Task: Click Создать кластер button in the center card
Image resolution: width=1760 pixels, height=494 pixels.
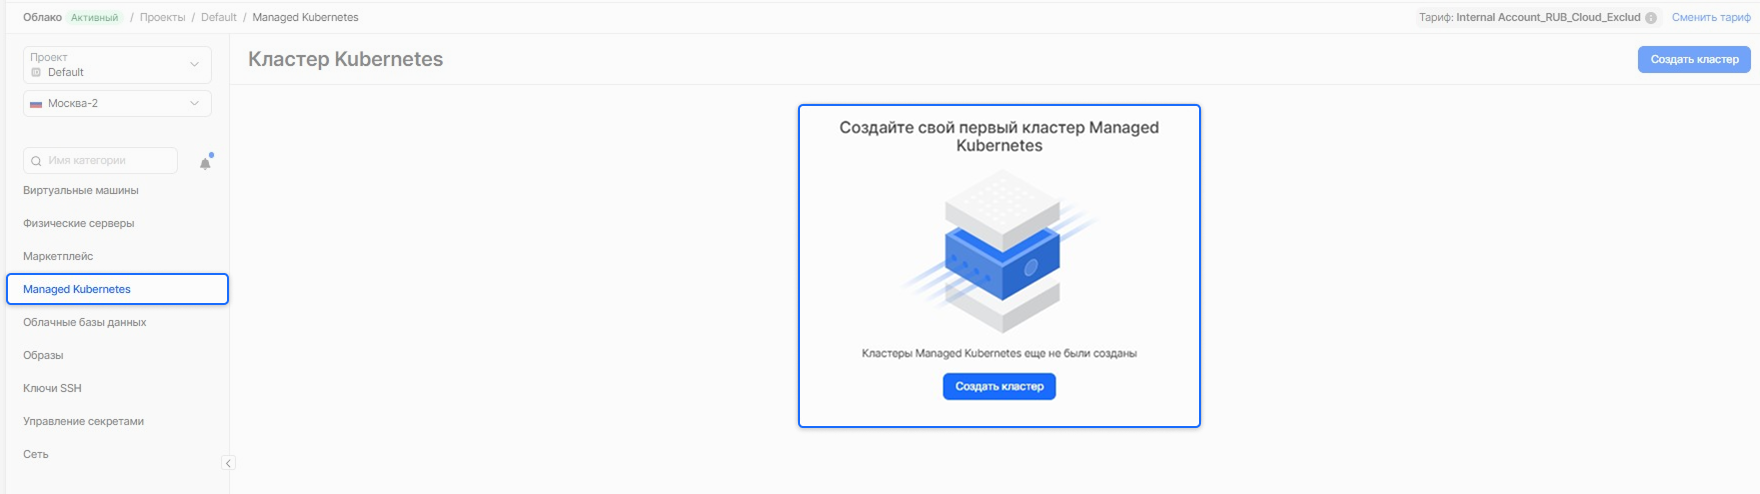Action: pyautogui.click(x=999, y=386)
